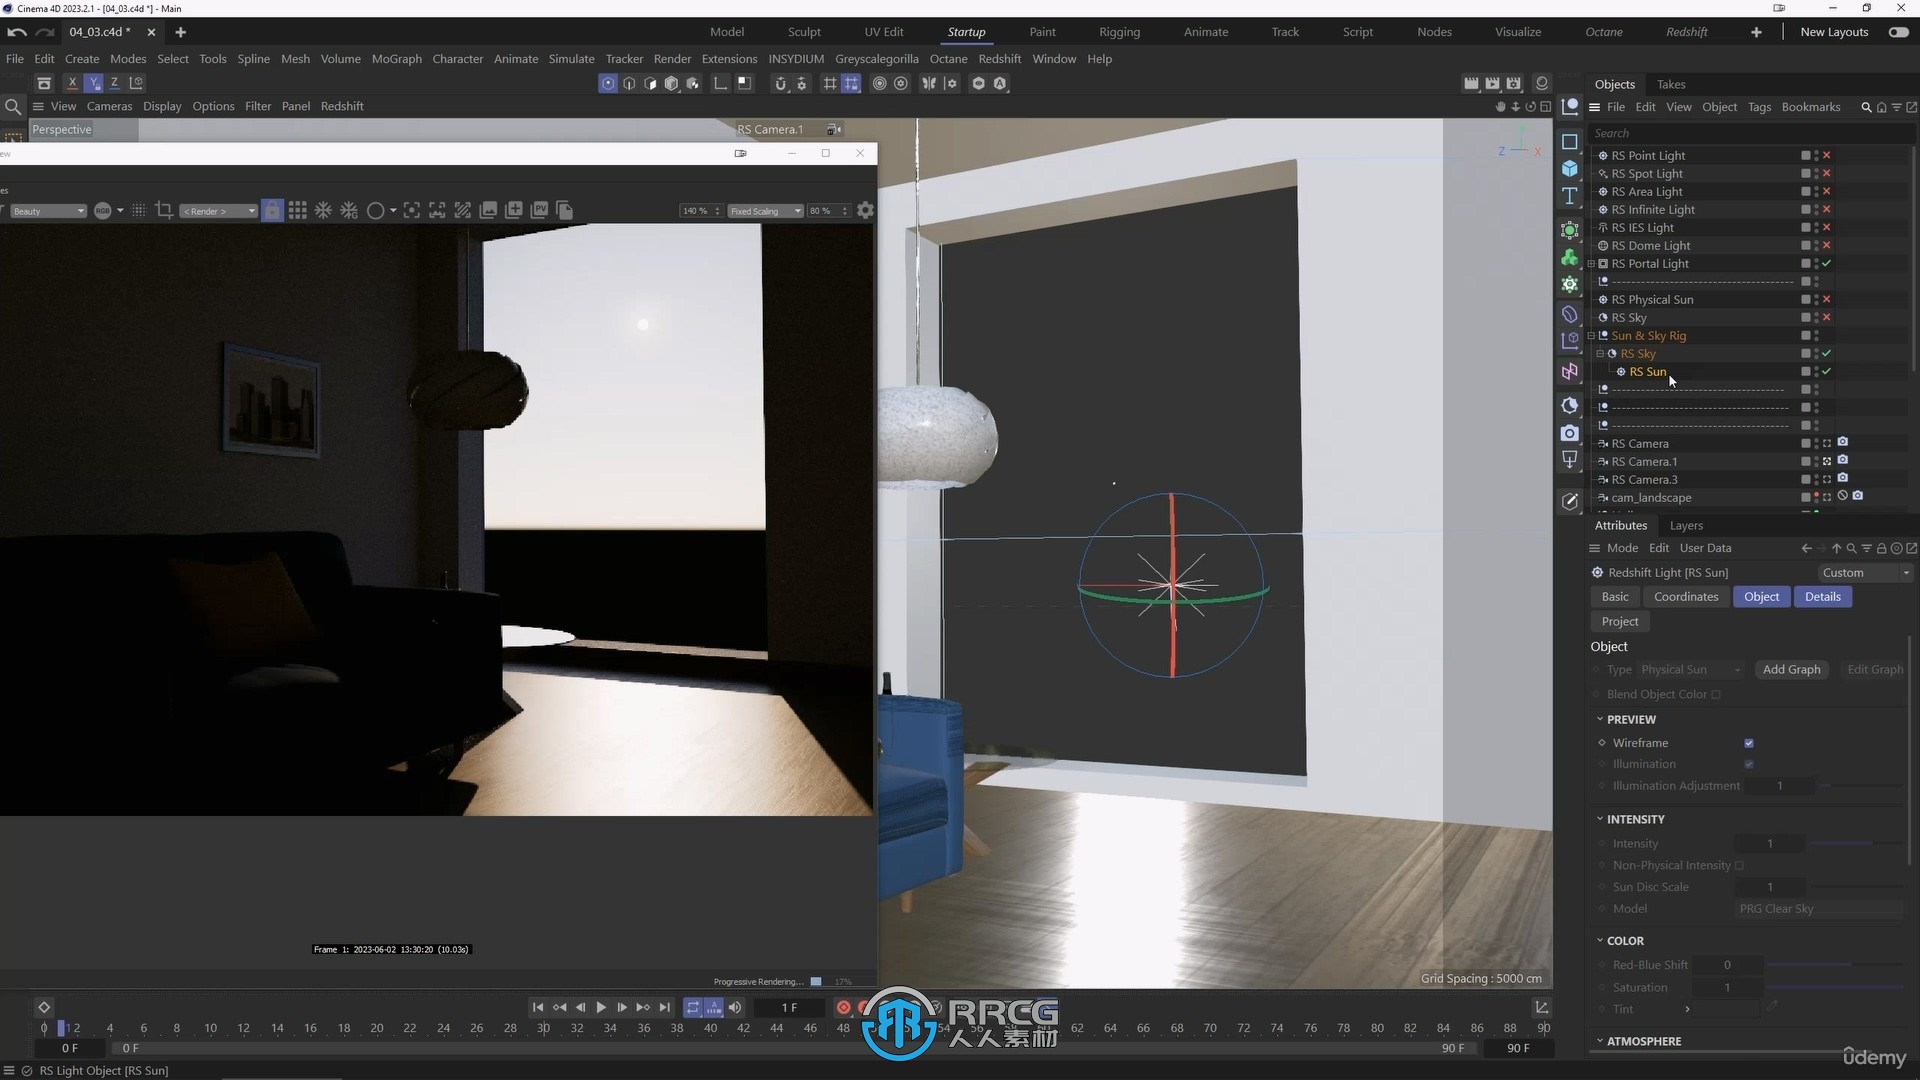Toggle Wireframe checkbox in Preview section

tap(1749, 742)
